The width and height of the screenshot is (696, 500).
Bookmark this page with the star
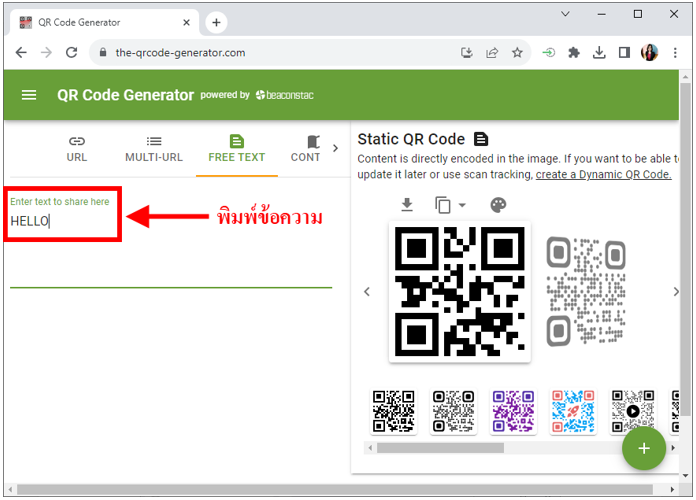[517, 53]
